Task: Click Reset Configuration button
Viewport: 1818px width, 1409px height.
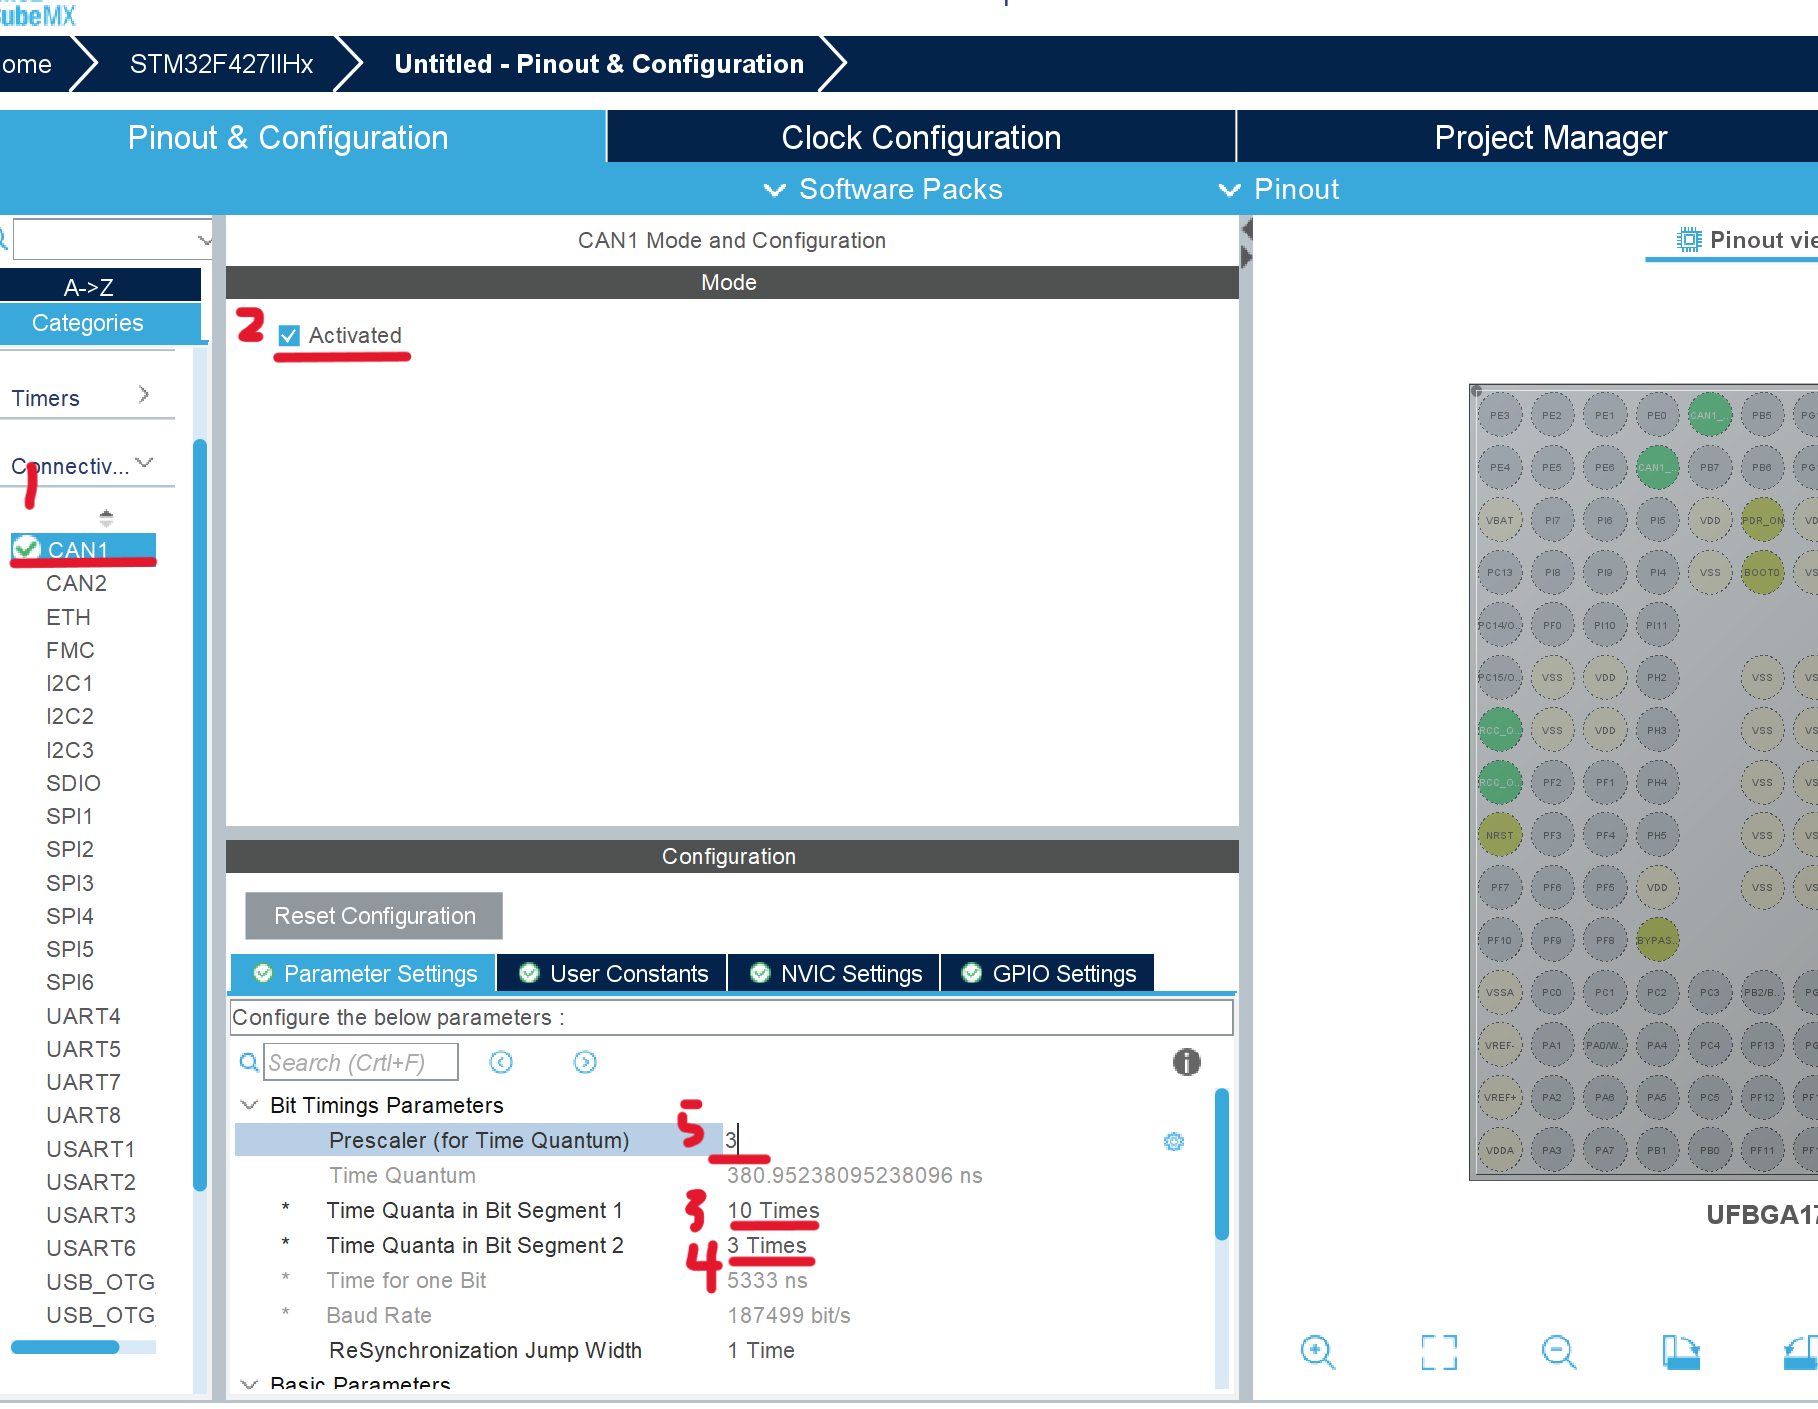Action: [x=374, y=916]
